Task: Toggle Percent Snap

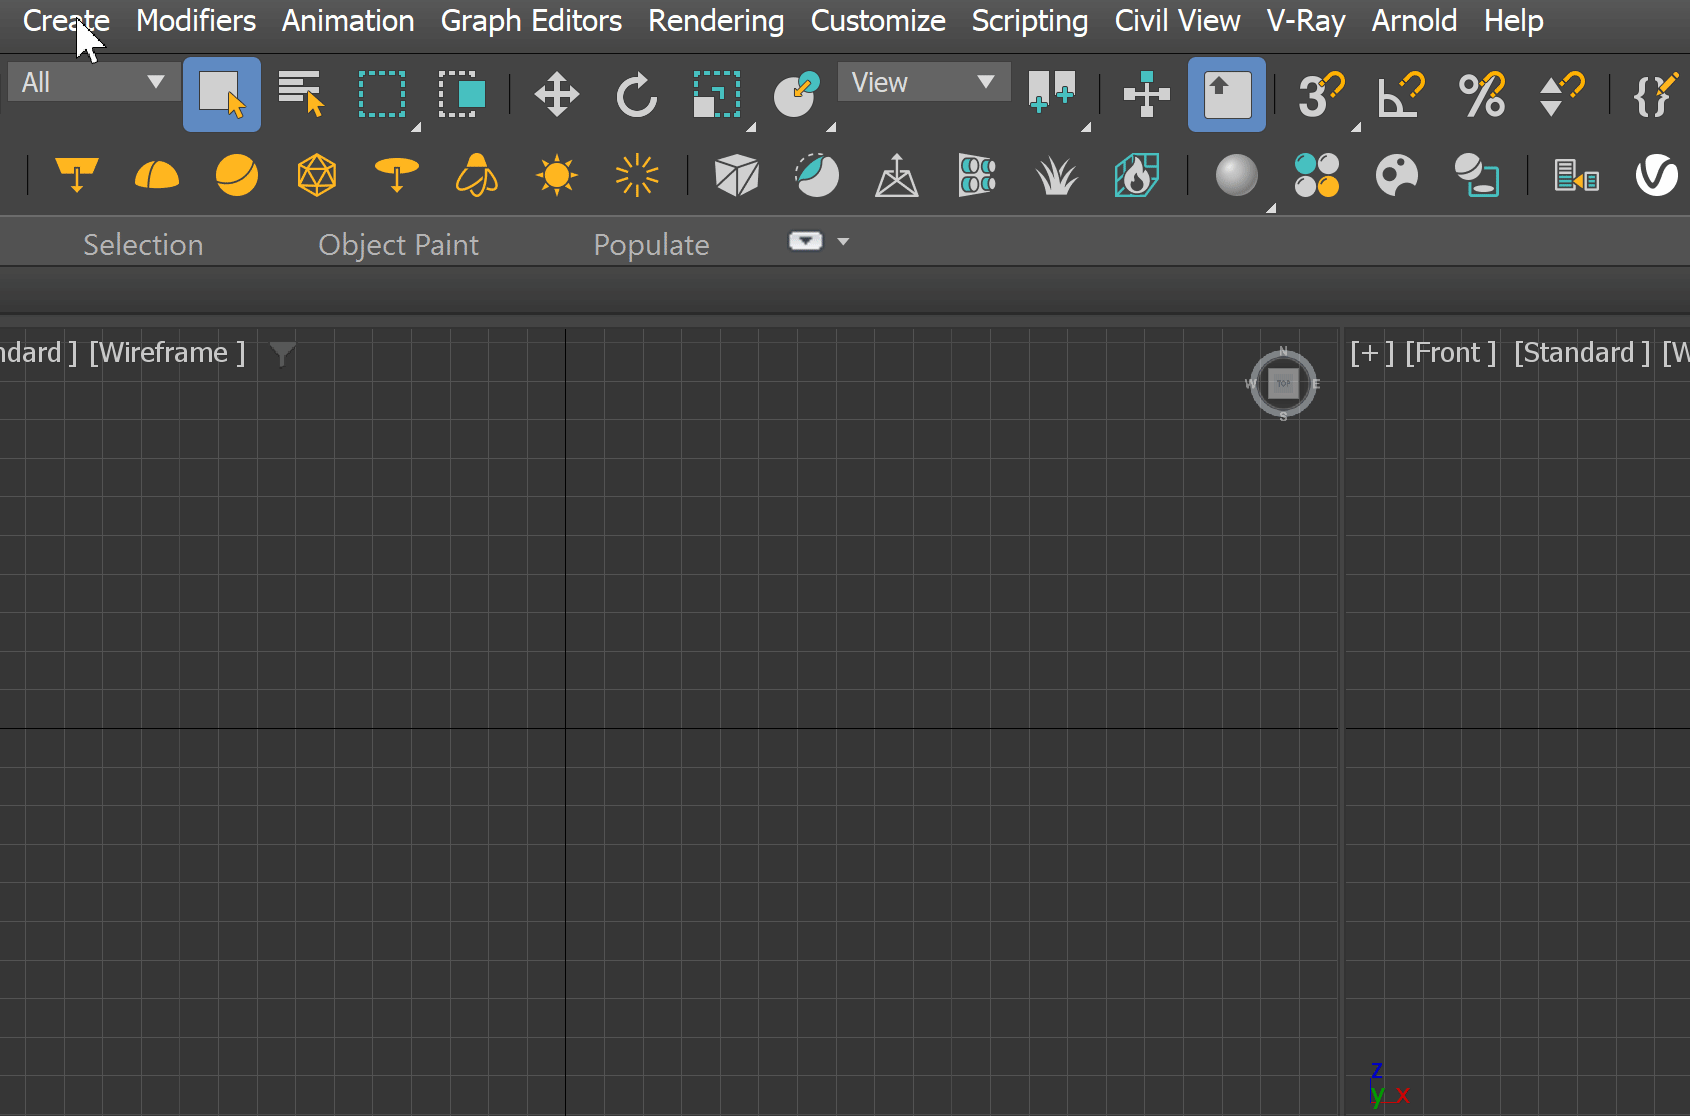Action: [x=1481, y=94]
